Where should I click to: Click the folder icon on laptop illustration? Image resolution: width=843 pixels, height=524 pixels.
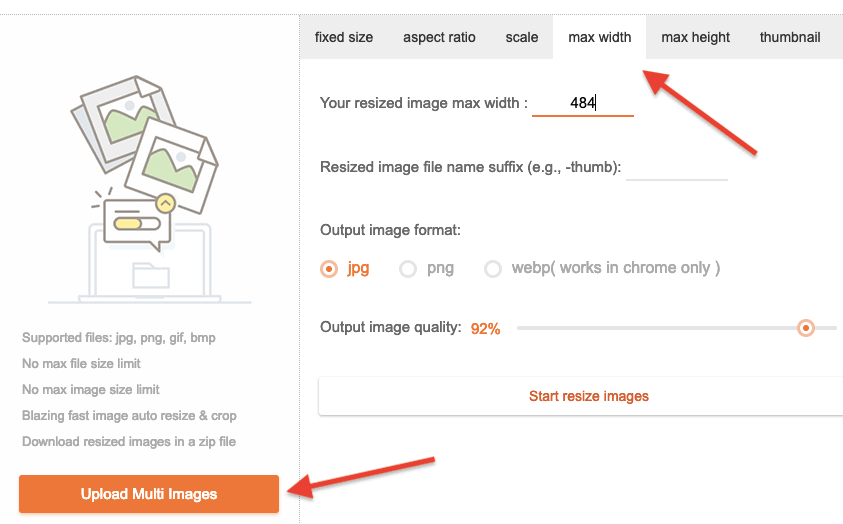point(151,273)
